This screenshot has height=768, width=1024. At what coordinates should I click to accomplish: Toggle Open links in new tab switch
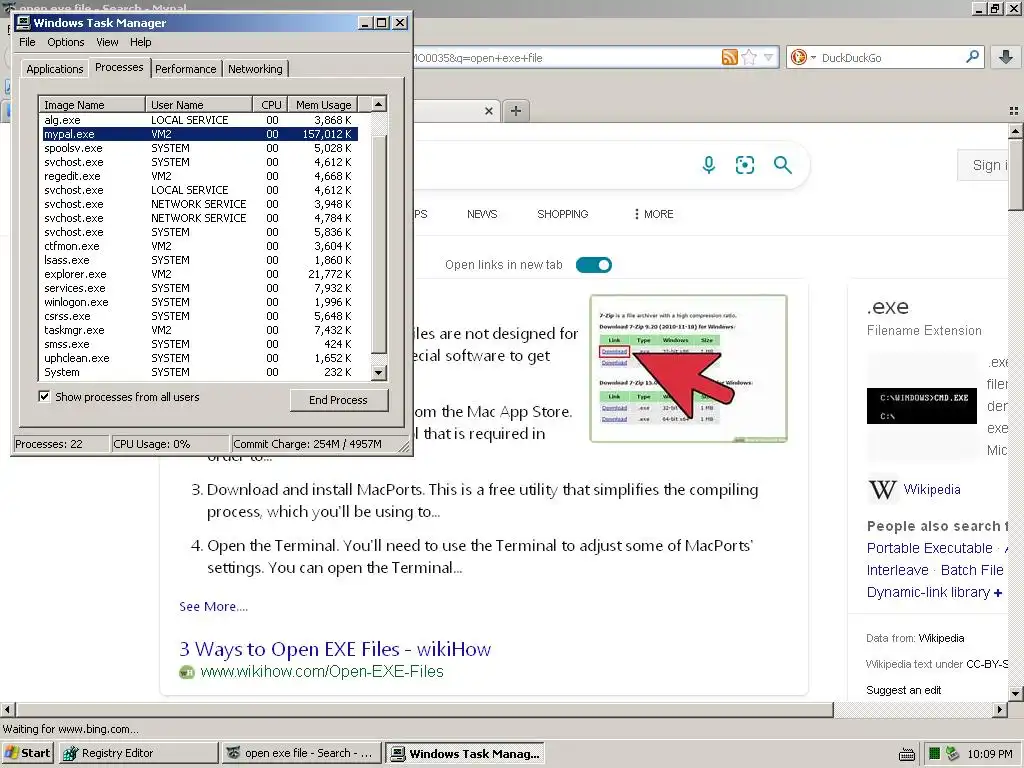(x=594, y=265)
